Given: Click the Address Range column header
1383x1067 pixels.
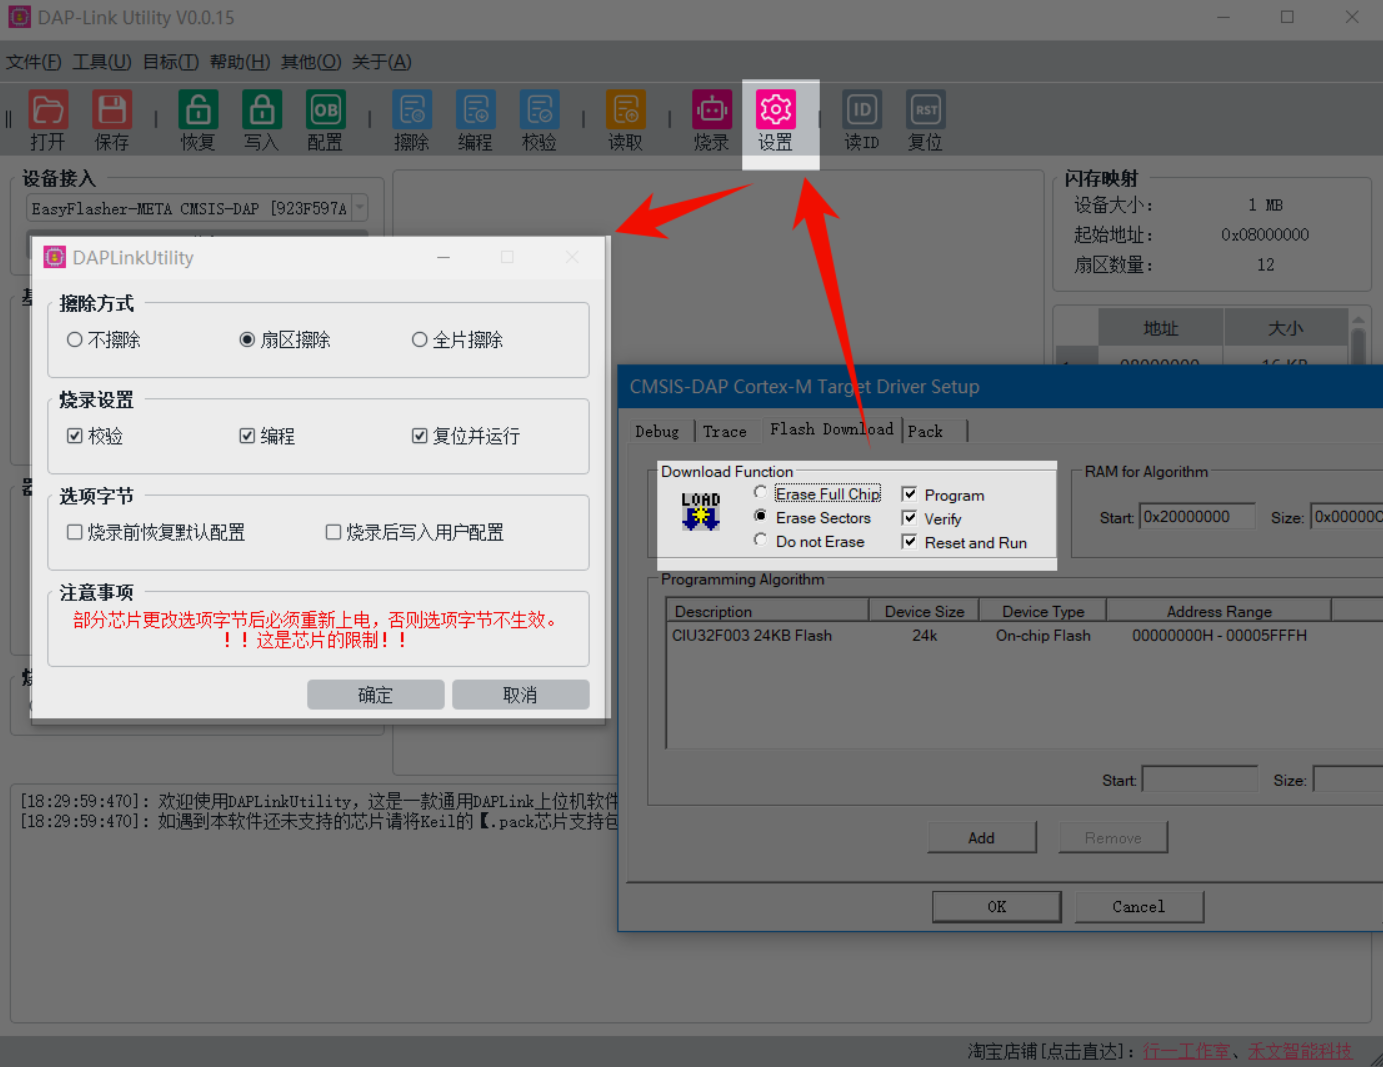Looking at the screenshot, I should tap(1219, 611).
